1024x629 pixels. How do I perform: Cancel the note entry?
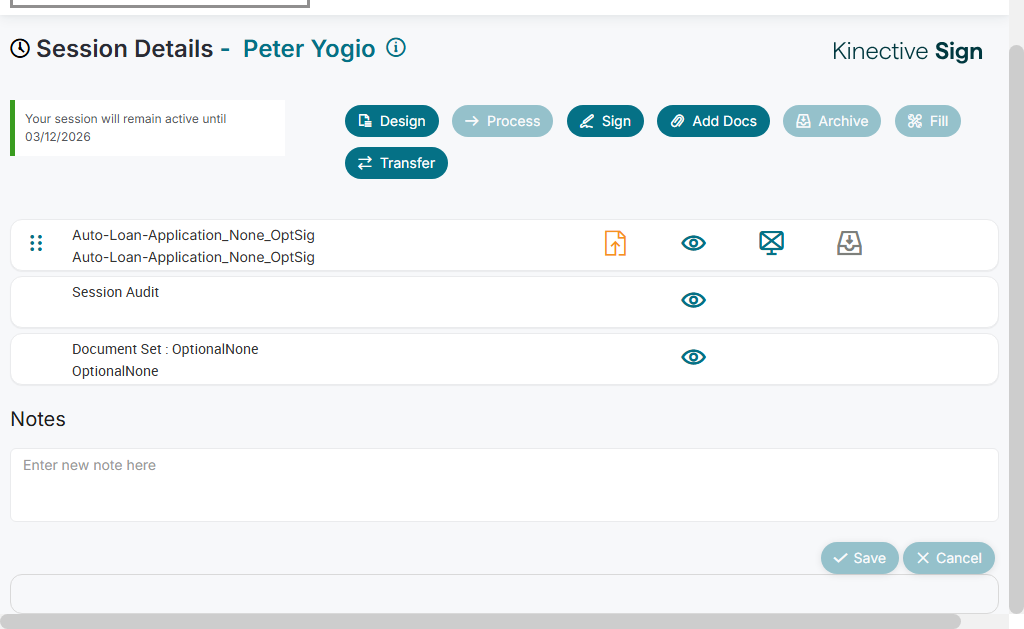(x=949, y=558)
